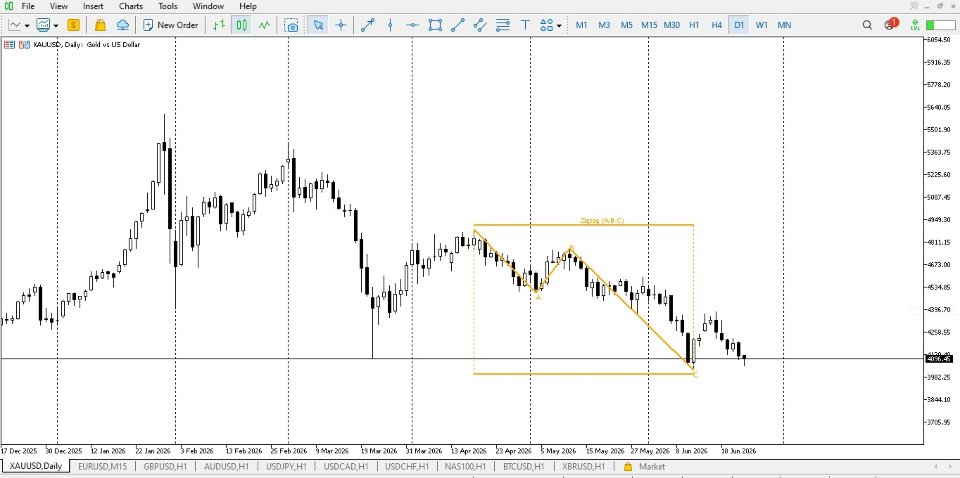Click the MetaTrader app icon in menu bar
Screen dimensions: 960x478
(9, 6)
